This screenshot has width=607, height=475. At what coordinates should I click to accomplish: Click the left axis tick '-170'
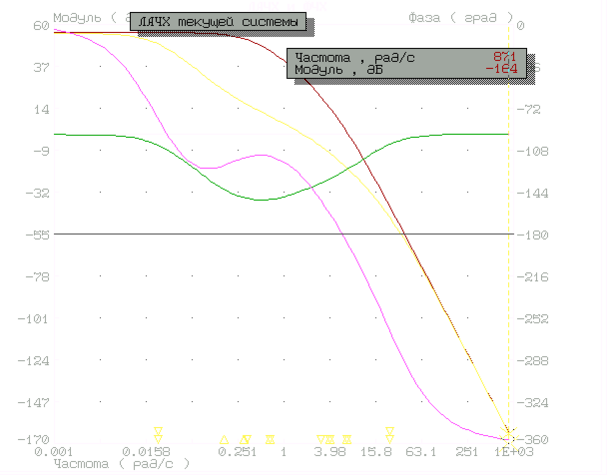[x=33, y=440]
